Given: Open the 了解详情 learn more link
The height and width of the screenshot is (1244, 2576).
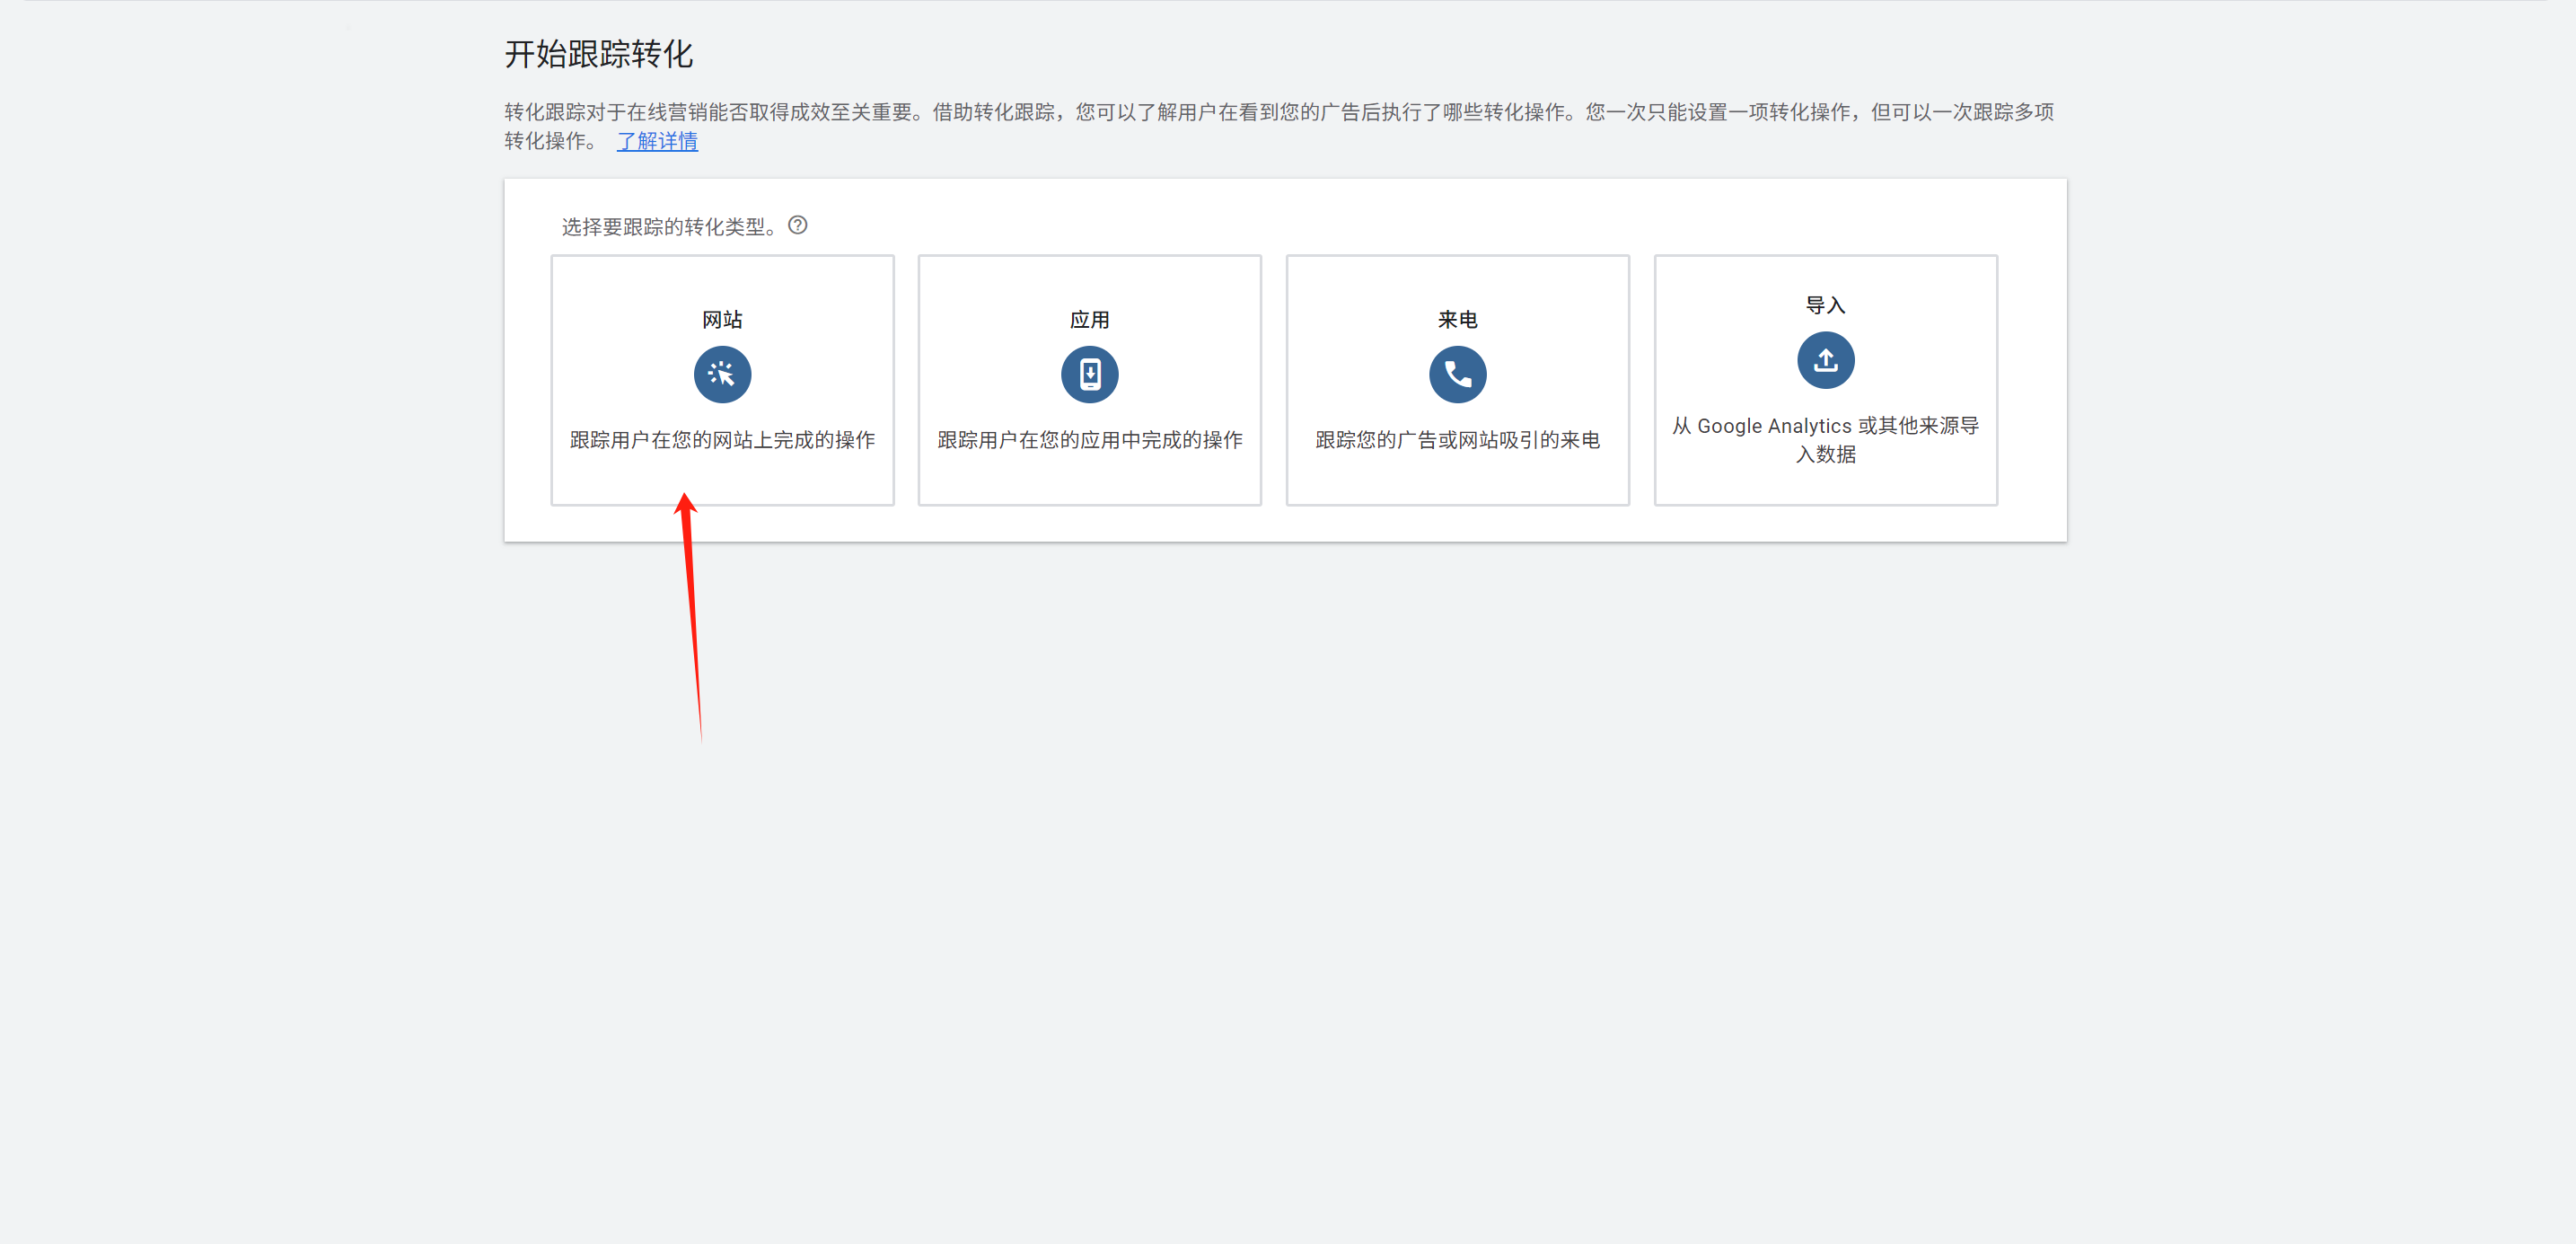Looking at the screenshot, I should pos(657,141).
